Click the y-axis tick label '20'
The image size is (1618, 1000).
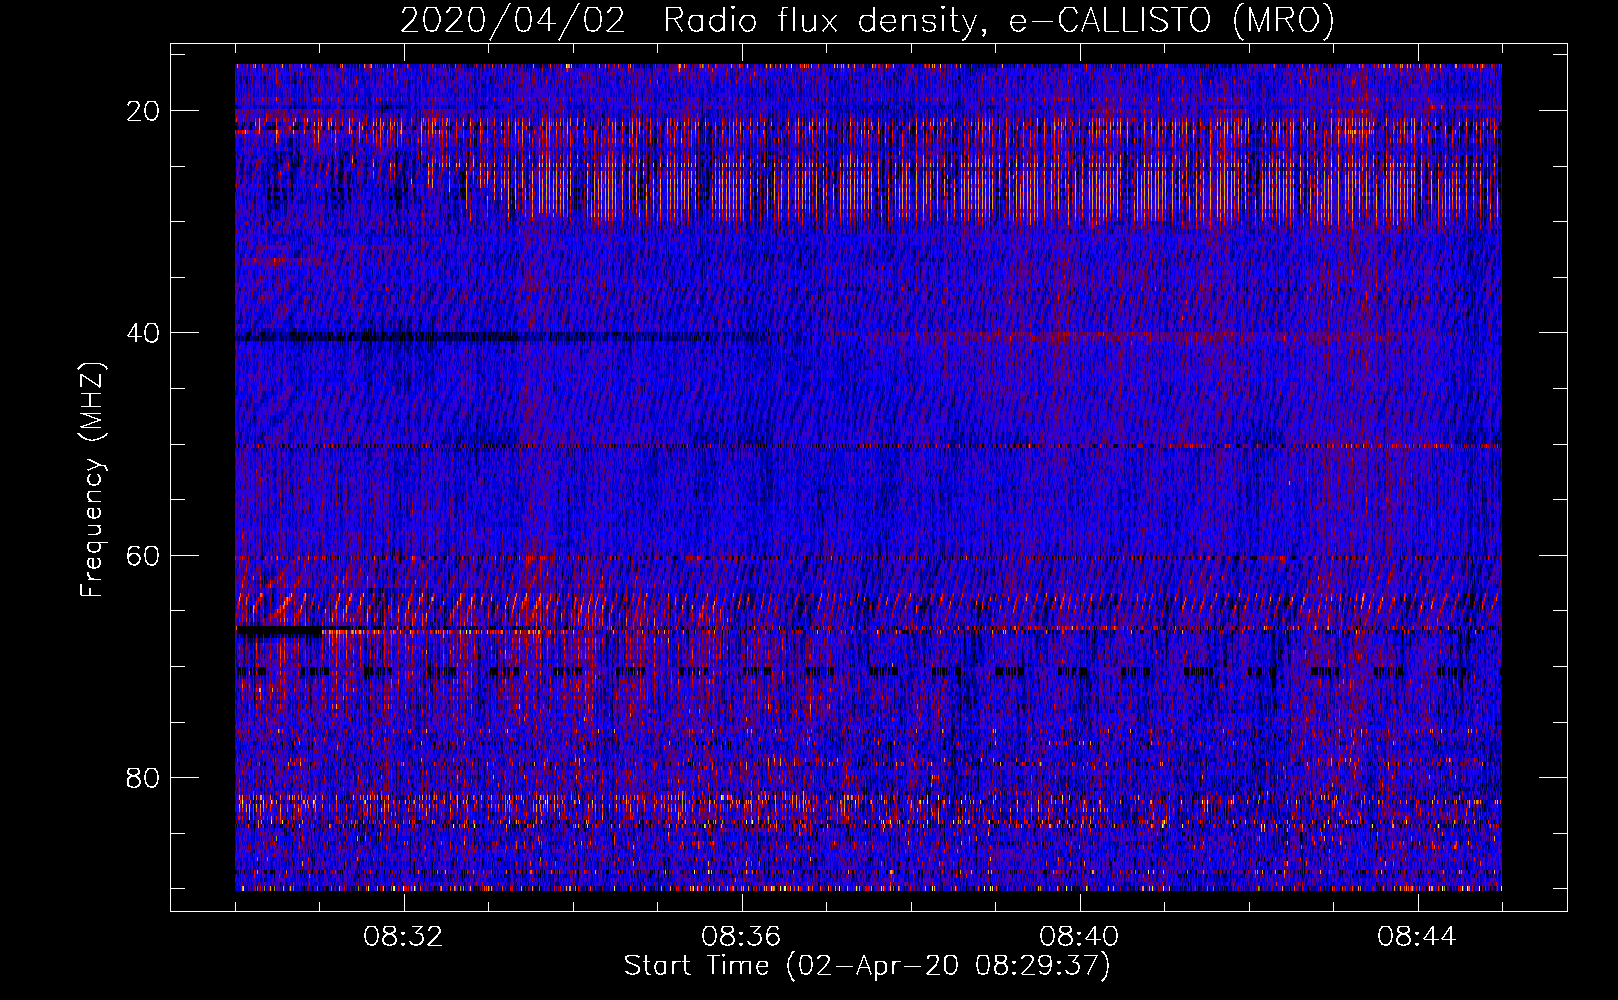(x=144, y=111)
